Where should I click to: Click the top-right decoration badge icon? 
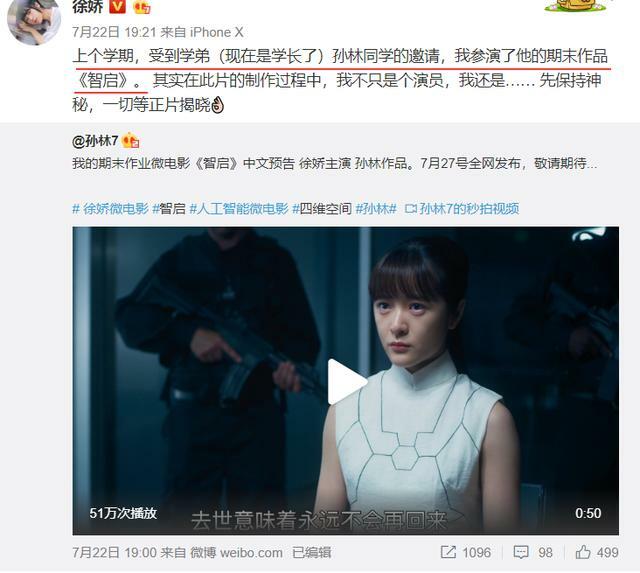tap(576, 5)
